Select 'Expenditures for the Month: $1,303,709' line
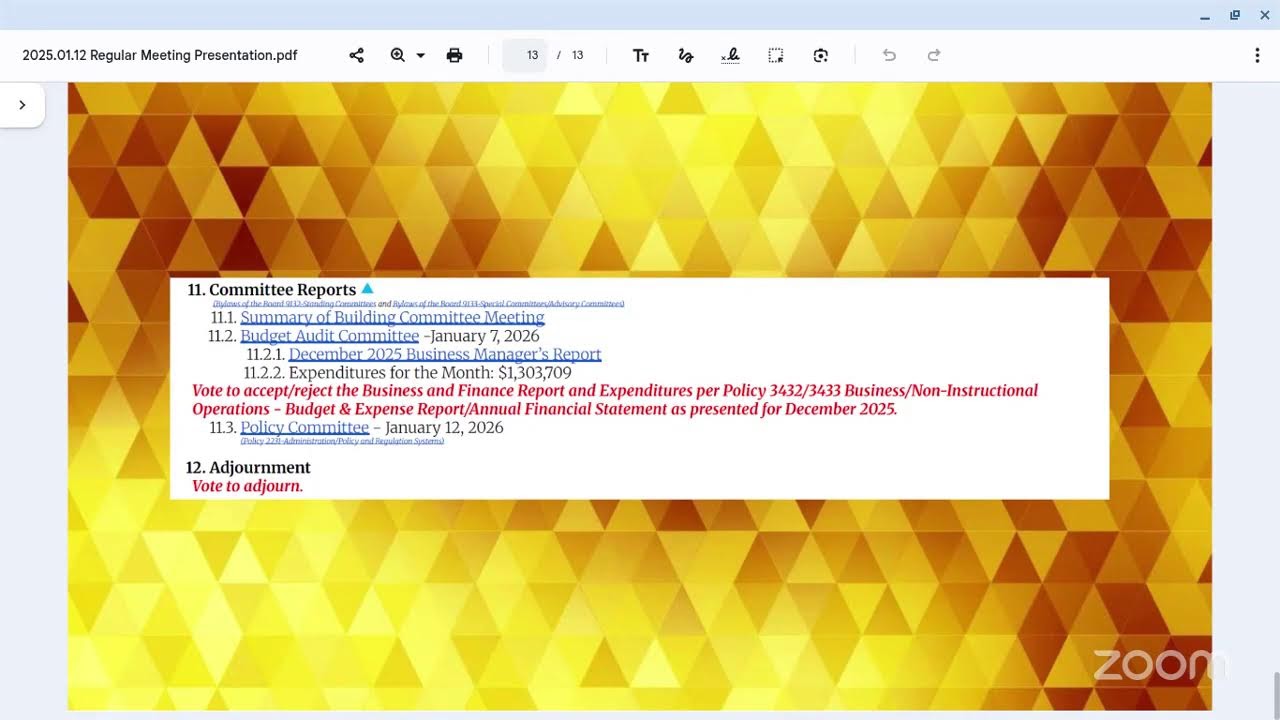The image size is (1280, 720). point(408,373)
